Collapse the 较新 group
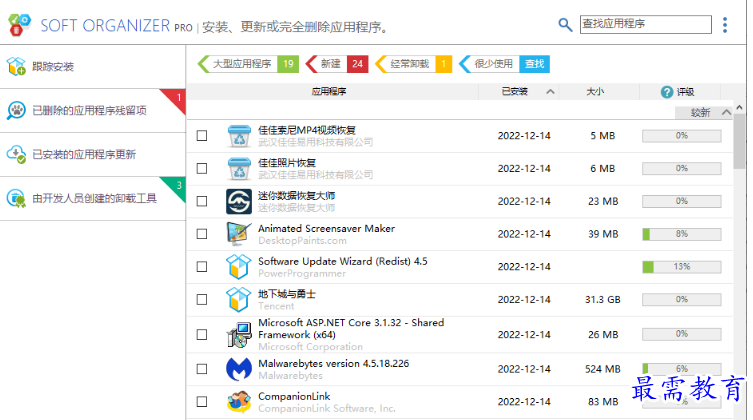This screenshot has width=753, height=420. (726, 112)
